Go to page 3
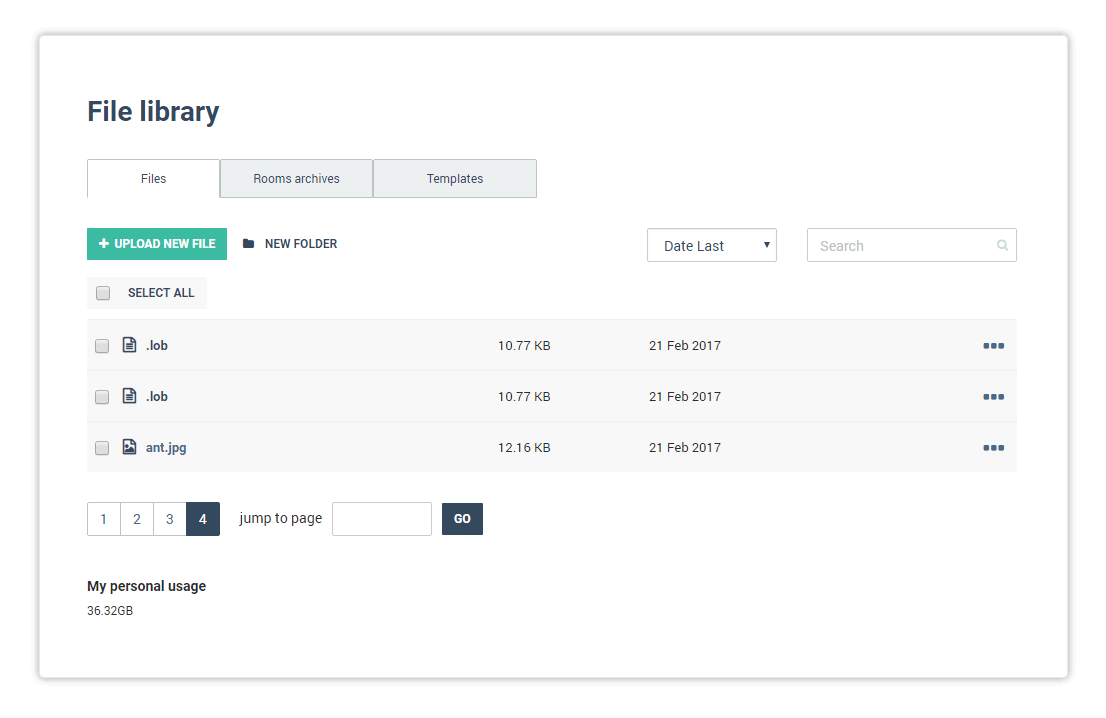Screen dimensions: 1106x718 170,519
